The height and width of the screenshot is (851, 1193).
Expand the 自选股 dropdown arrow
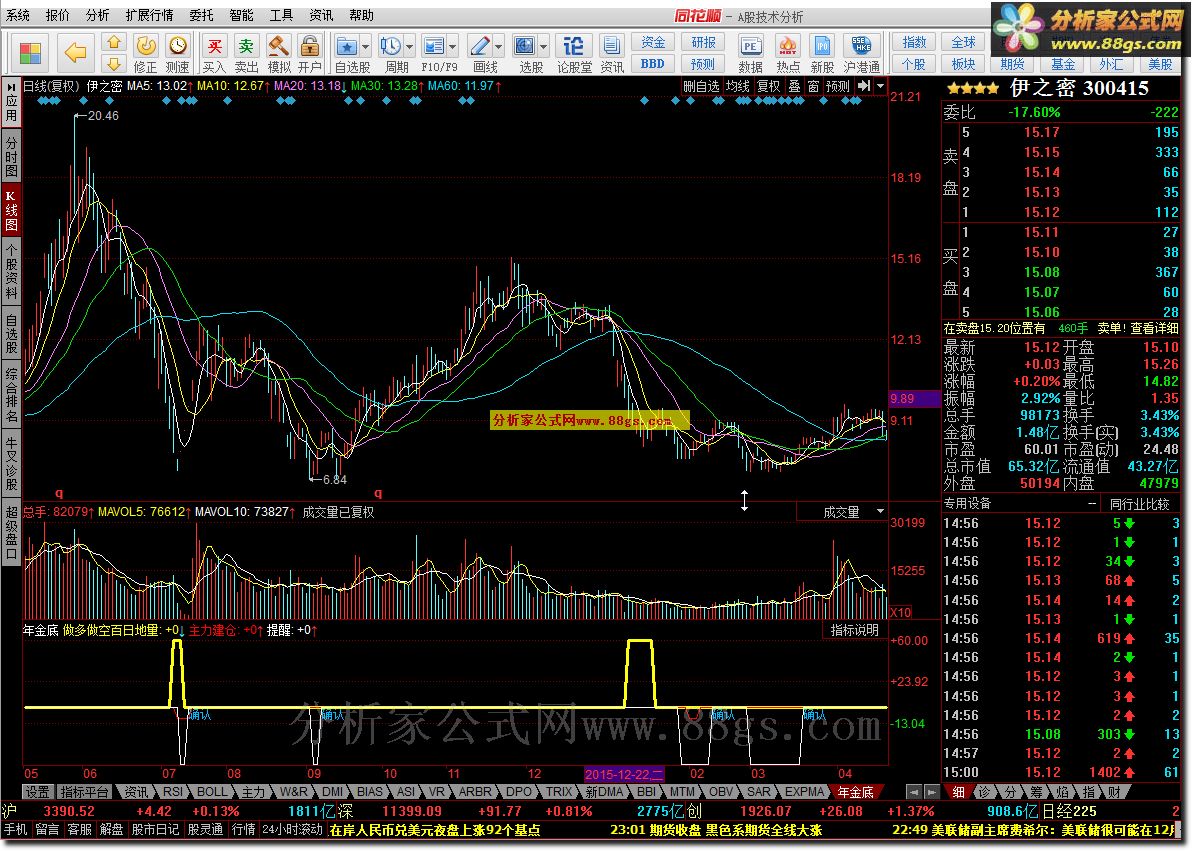[x=366, y=46]
